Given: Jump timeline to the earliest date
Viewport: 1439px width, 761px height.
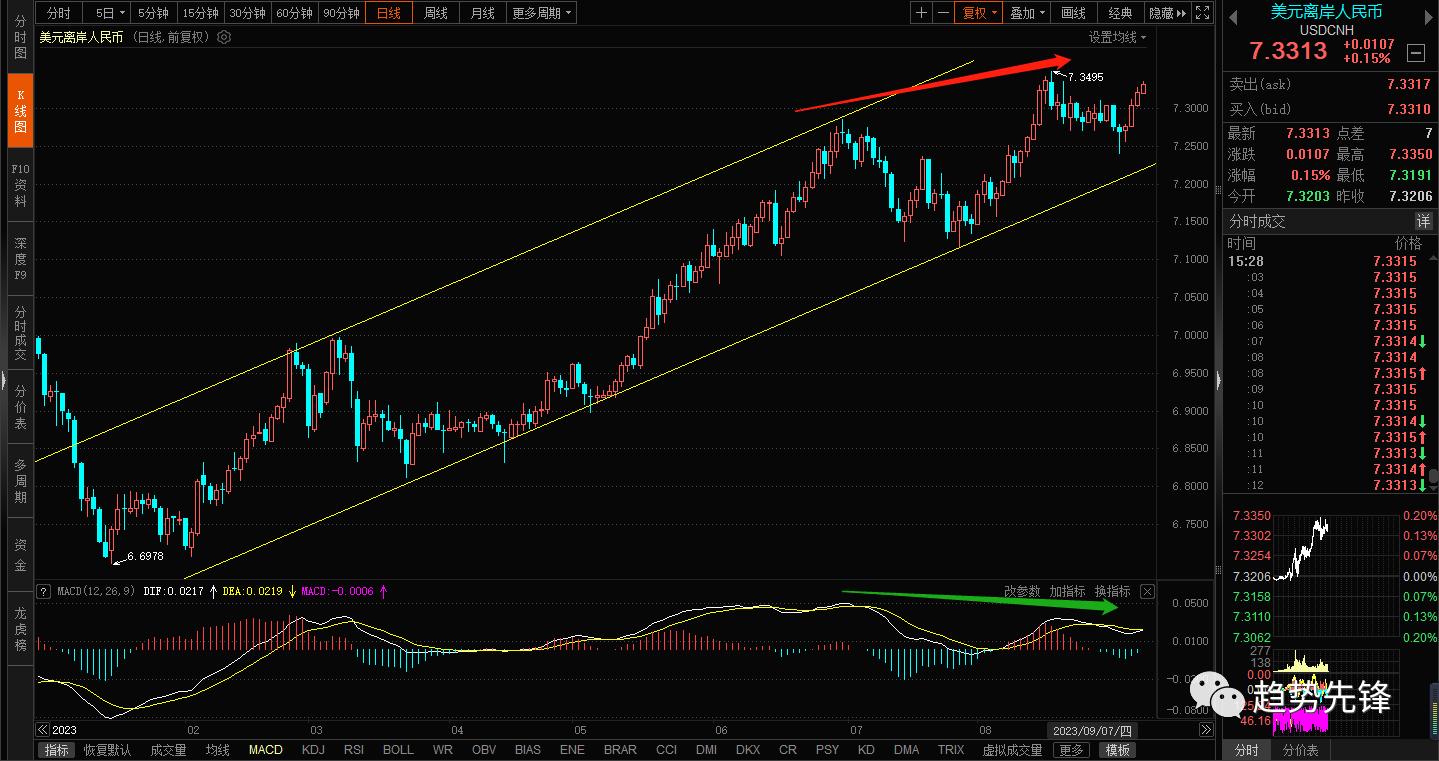Looking at the screenshot, I should coord(43,730).
